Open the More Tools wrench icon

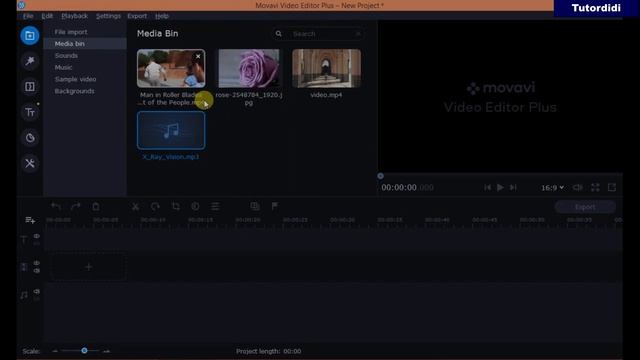(30, 164)
